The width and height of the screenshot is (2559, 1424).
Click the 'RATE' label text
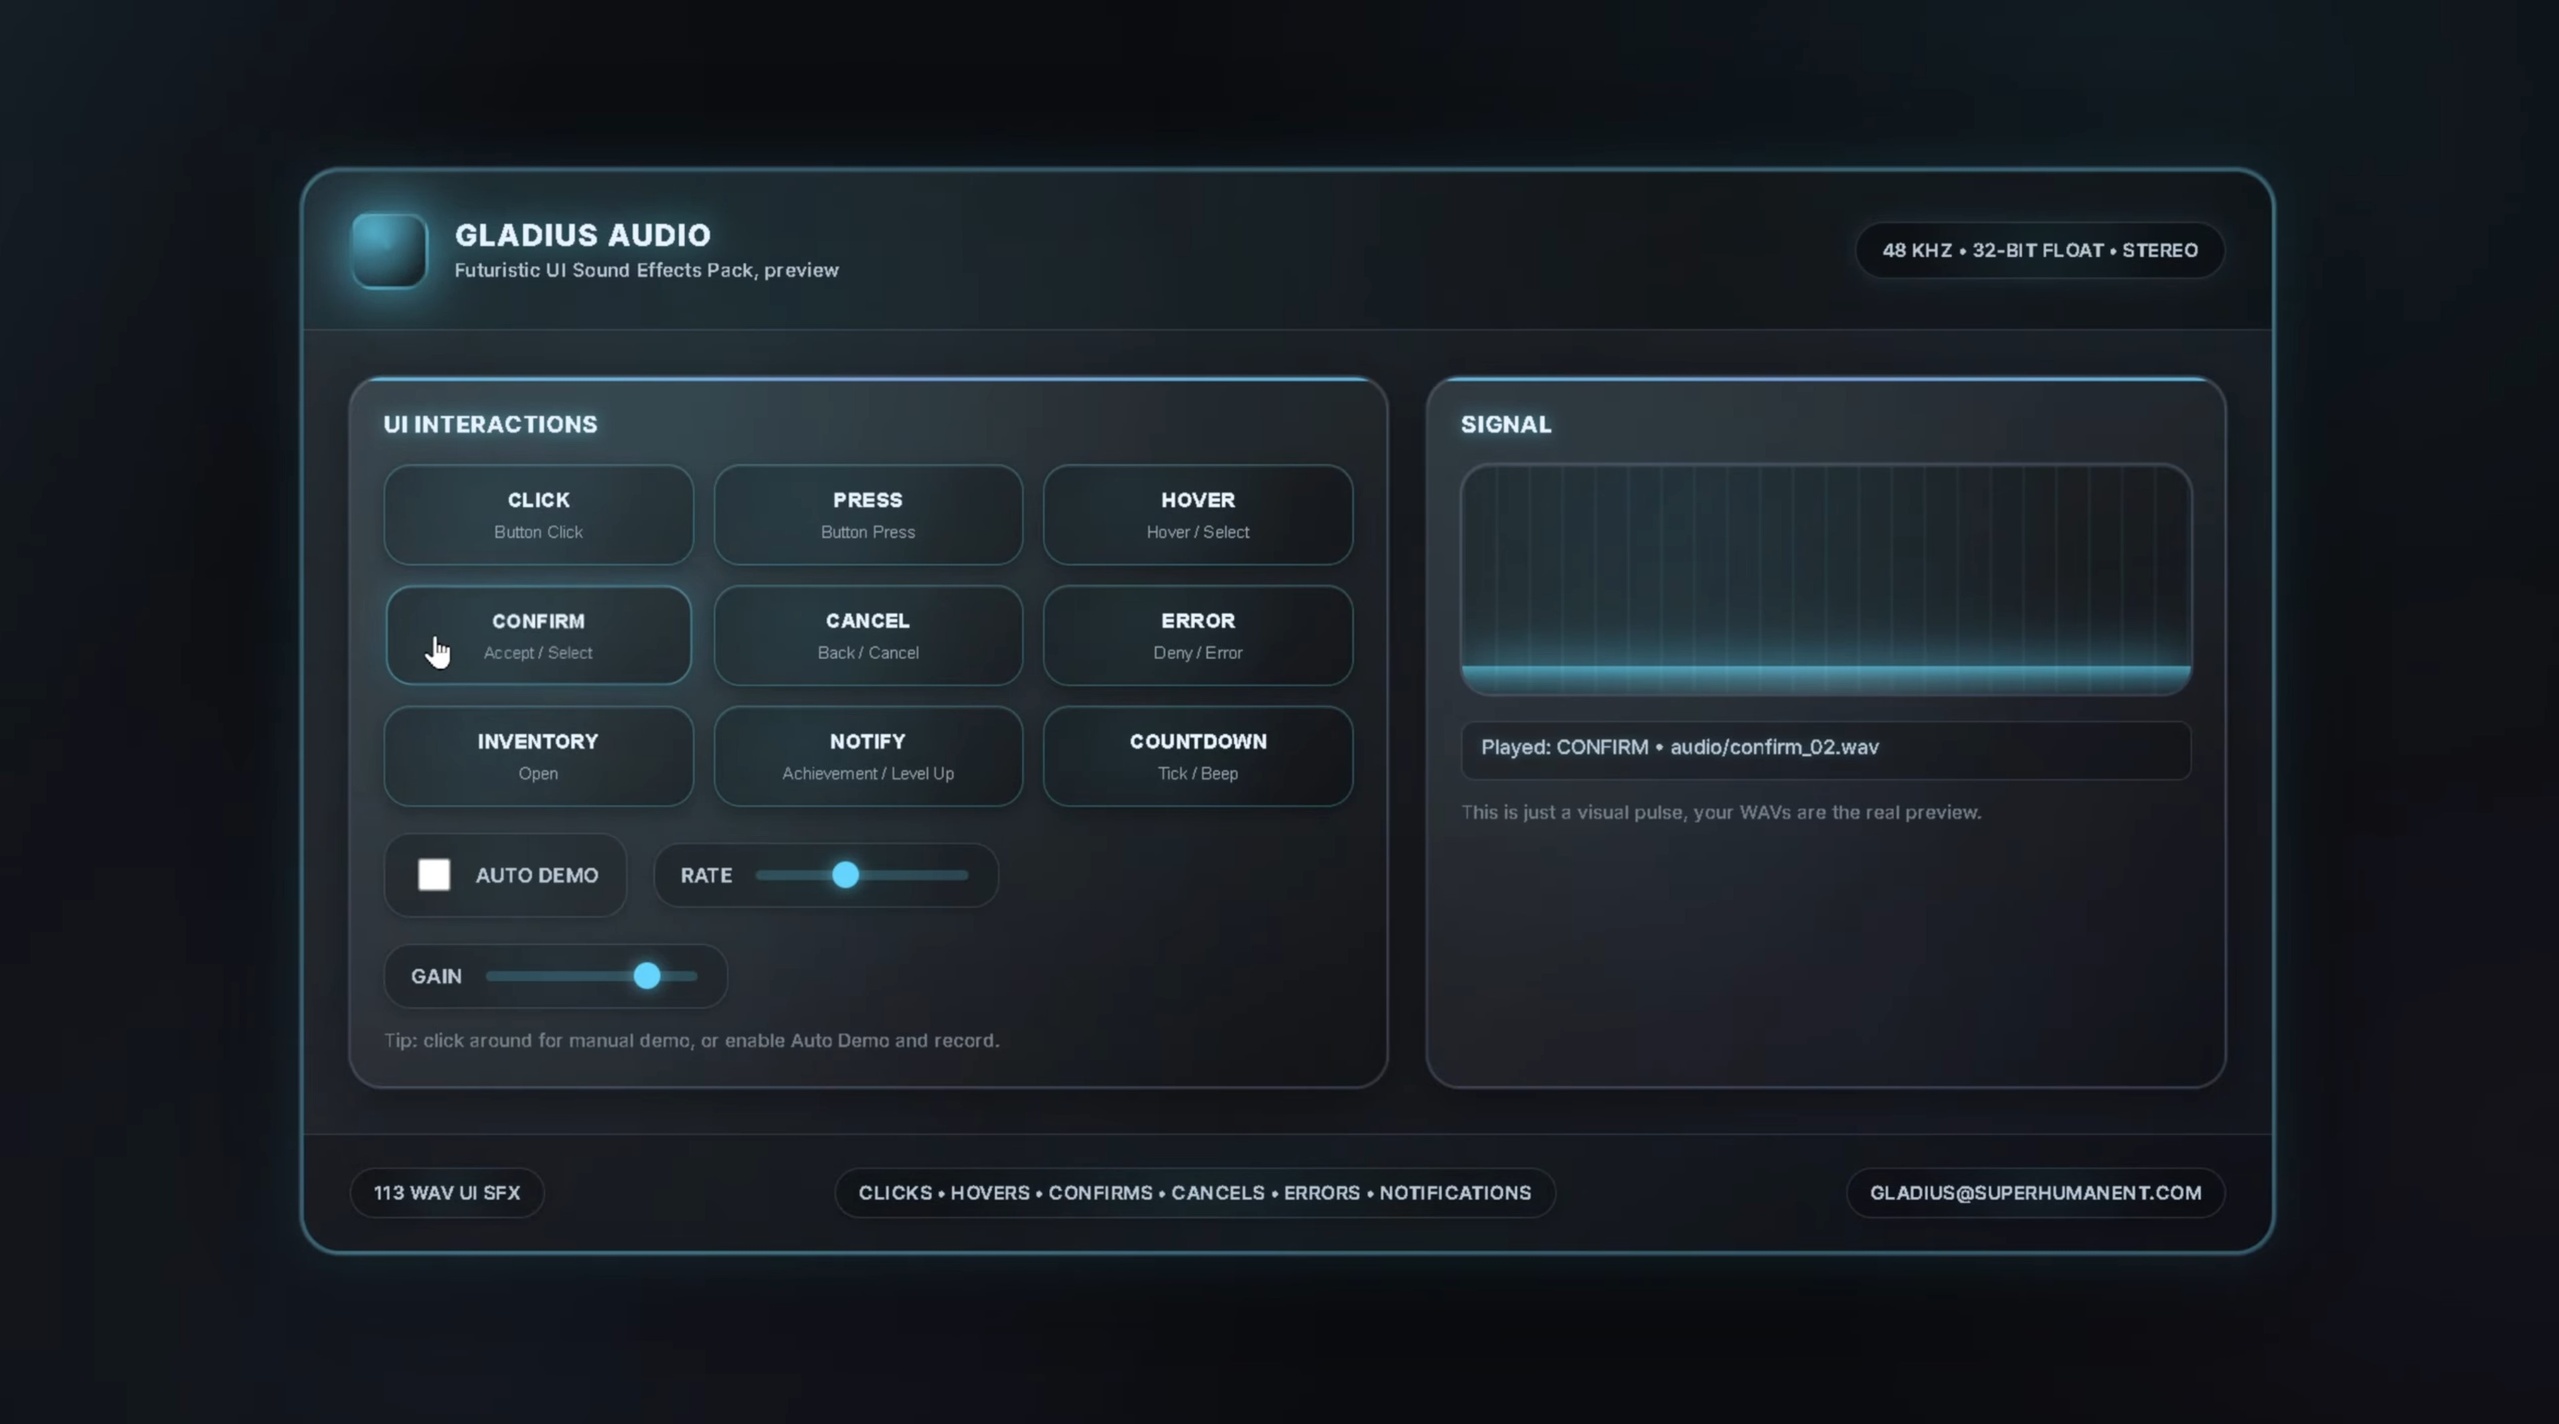706,875
